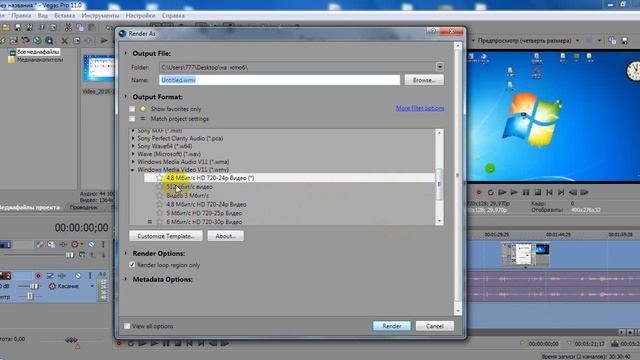Open the Инструменты menu

pyautogui.click(x=100, y=16)
